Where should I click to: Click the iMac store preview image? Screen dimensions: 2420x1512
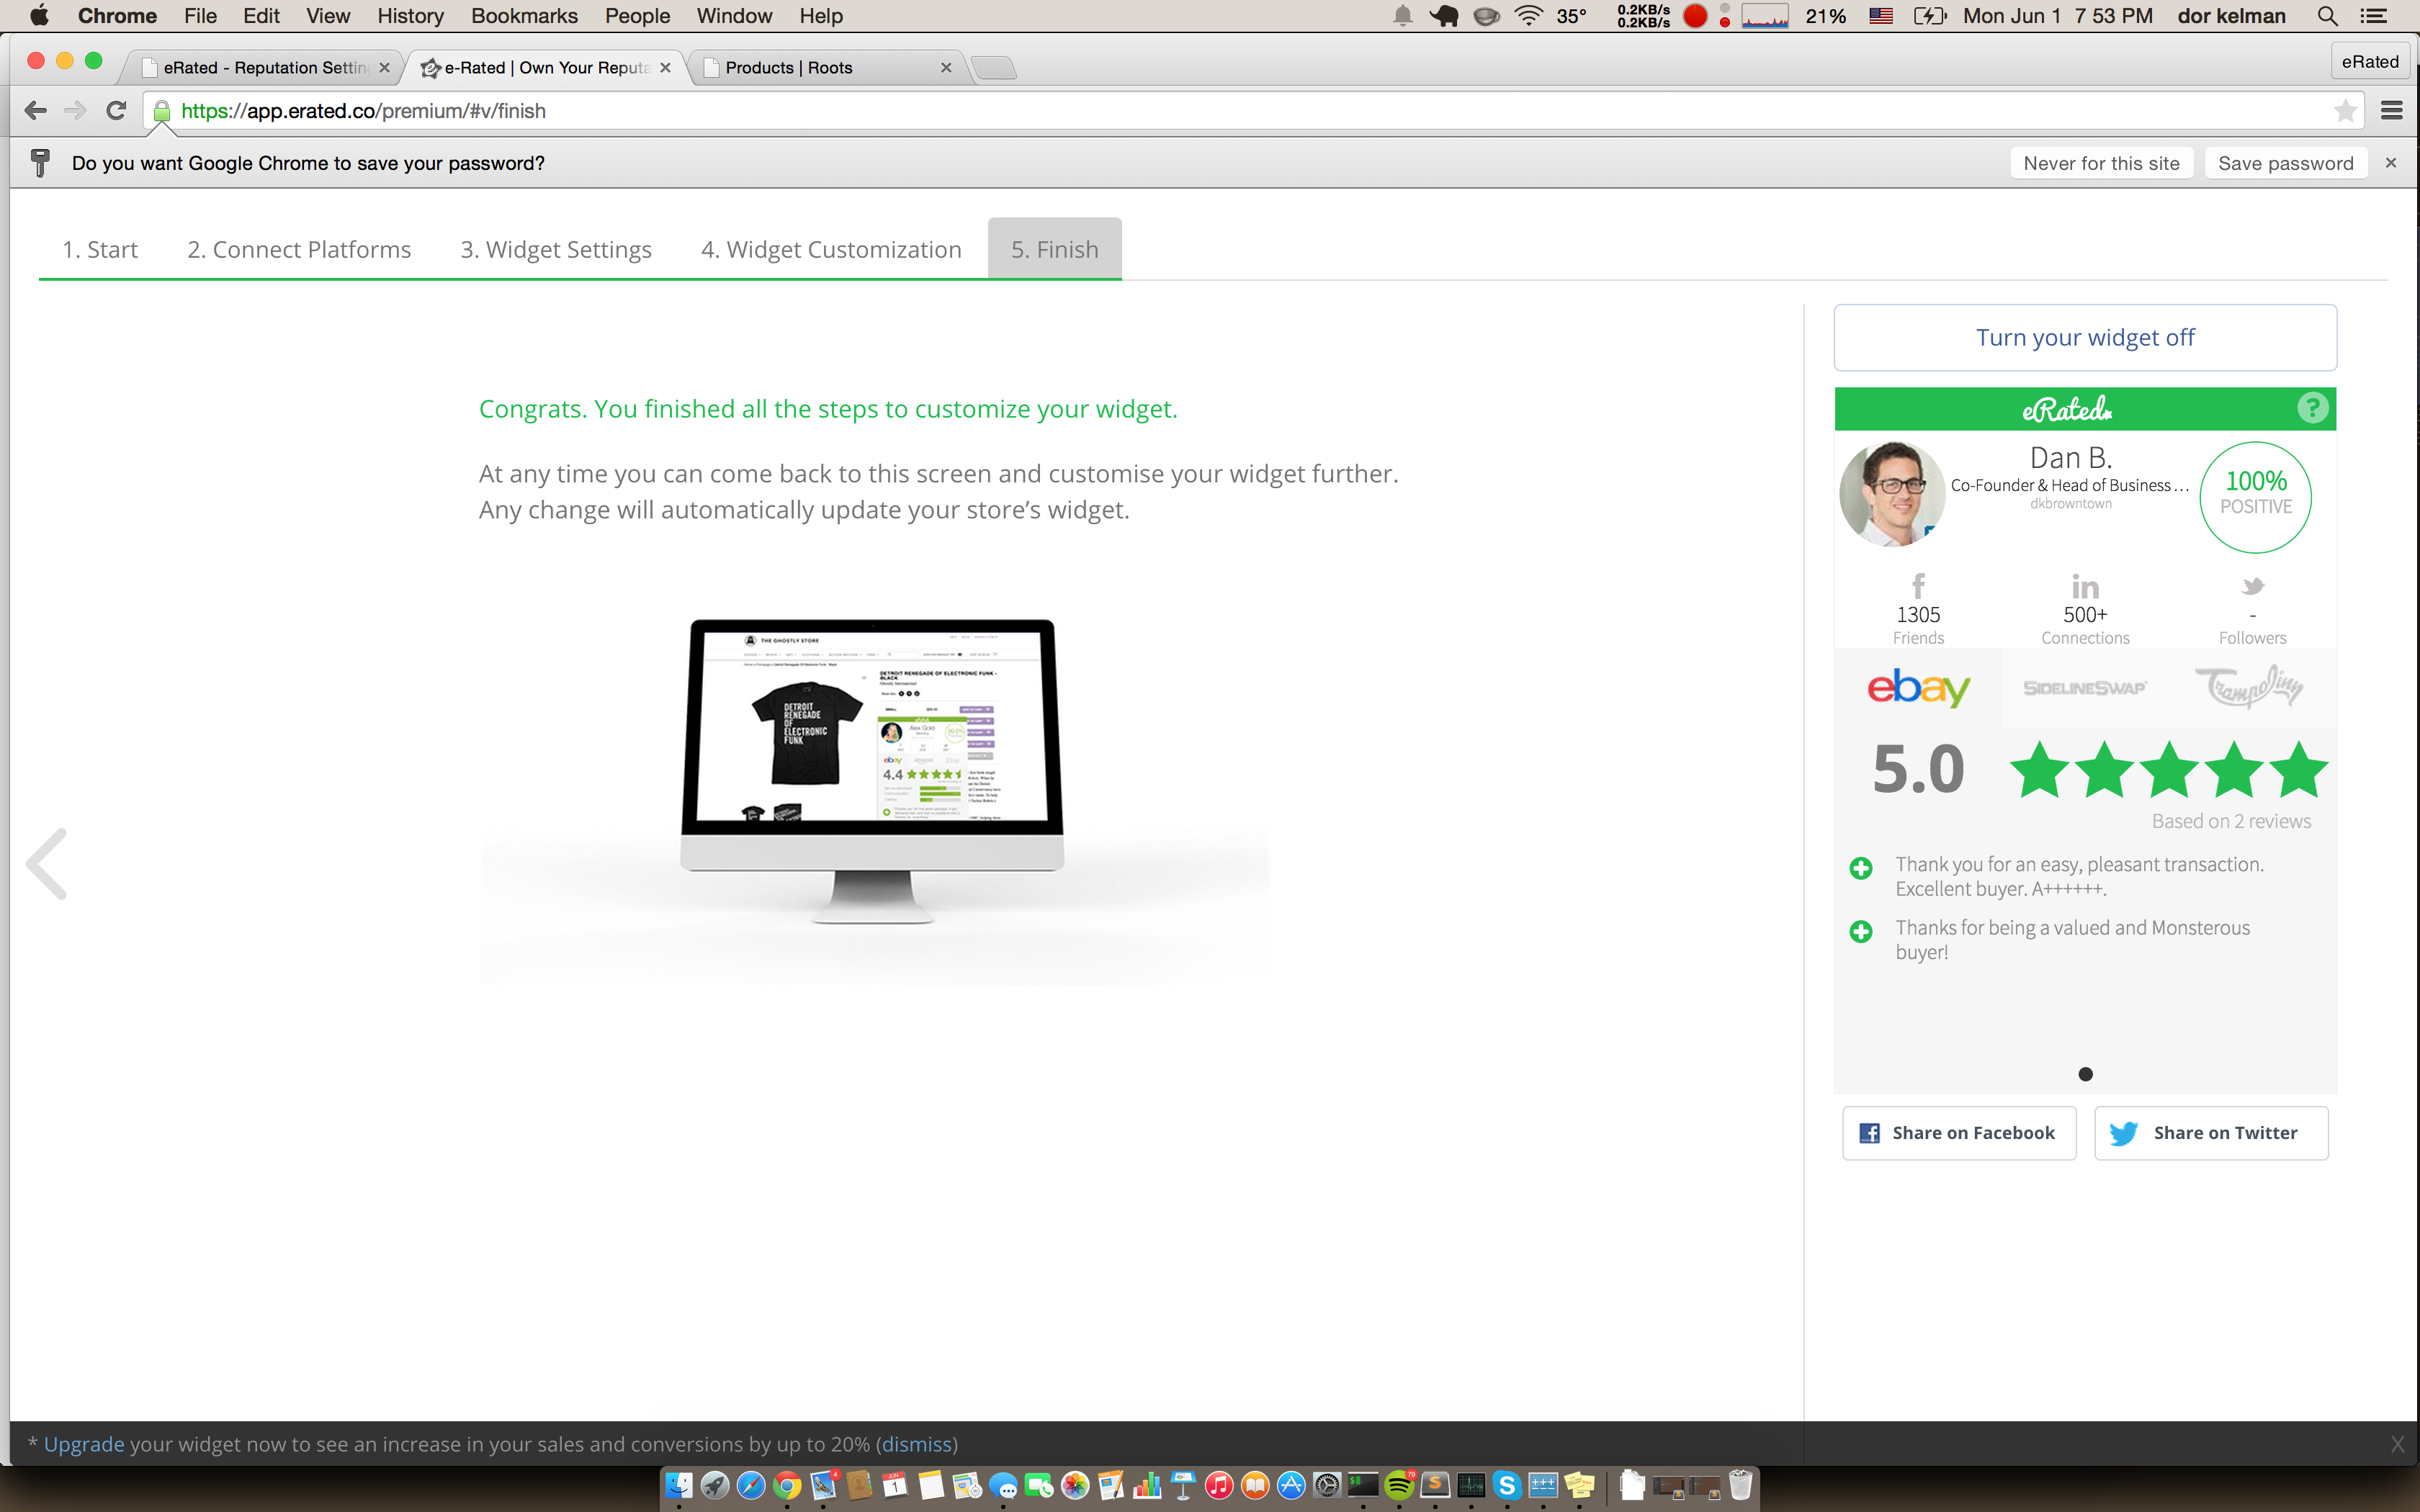tap(872, 771)
